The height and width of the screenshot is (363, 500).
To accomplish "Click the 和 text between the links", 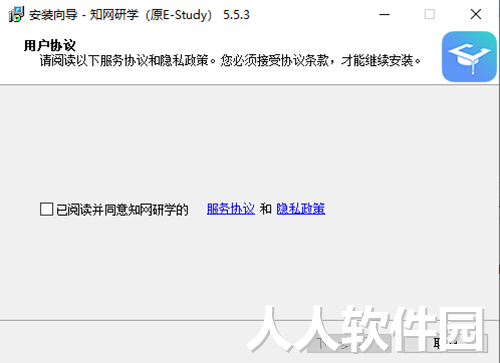I will tap(266, 209).
